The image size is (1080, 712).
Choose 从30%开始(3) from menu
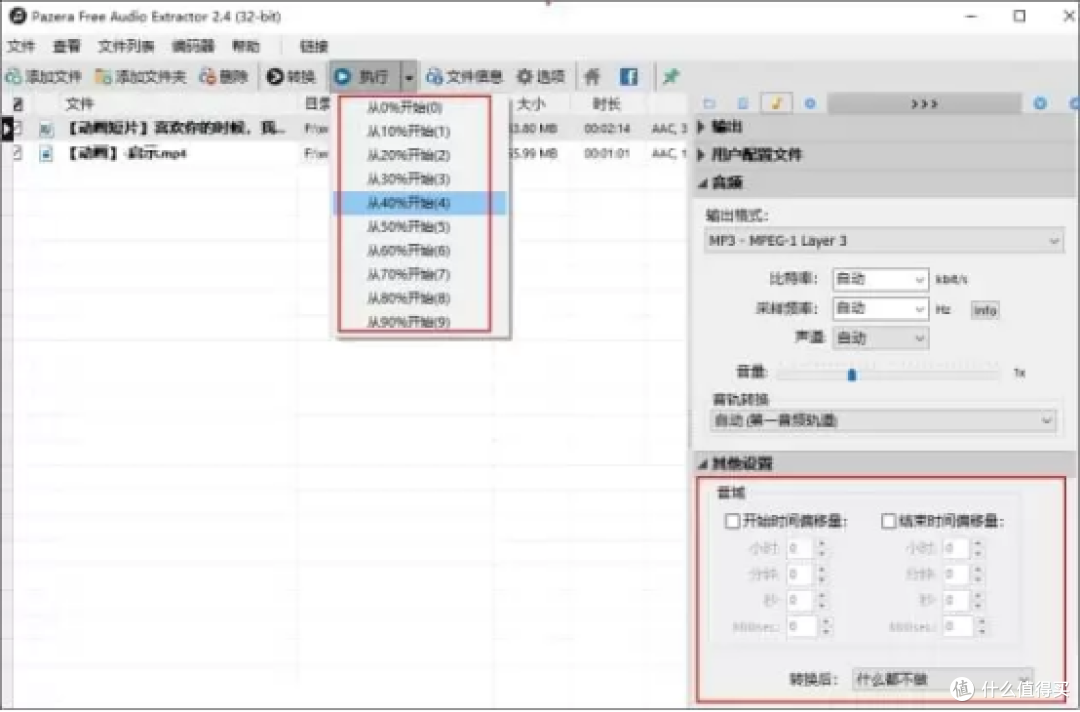click(421, 179)
